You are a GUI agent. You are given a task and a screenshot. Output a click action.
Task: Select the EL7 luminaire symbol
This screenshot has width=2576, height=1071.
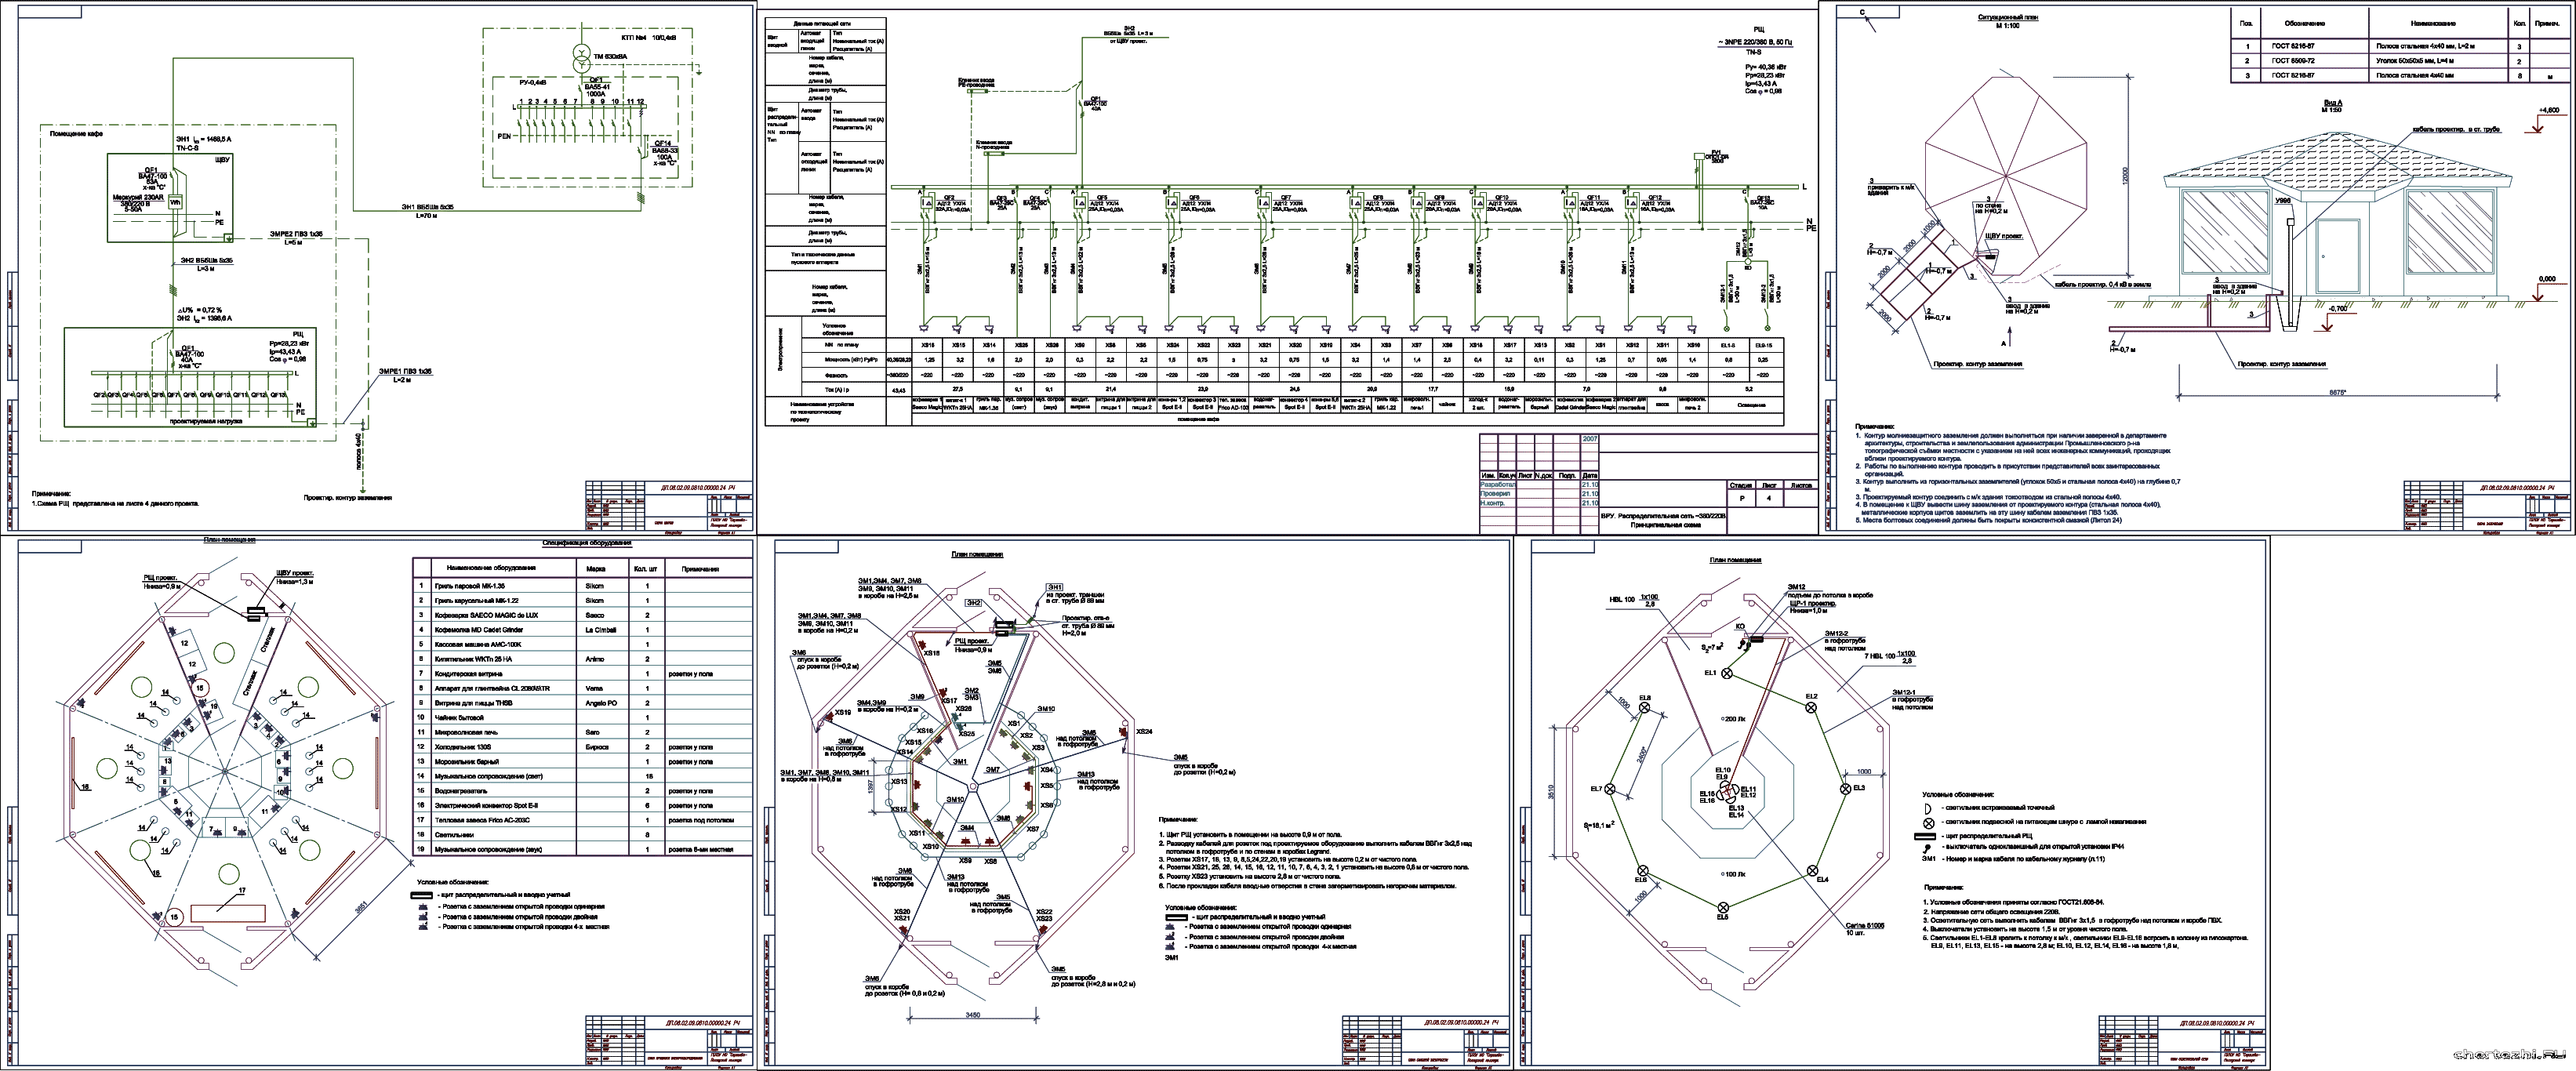pos(1610,790)
